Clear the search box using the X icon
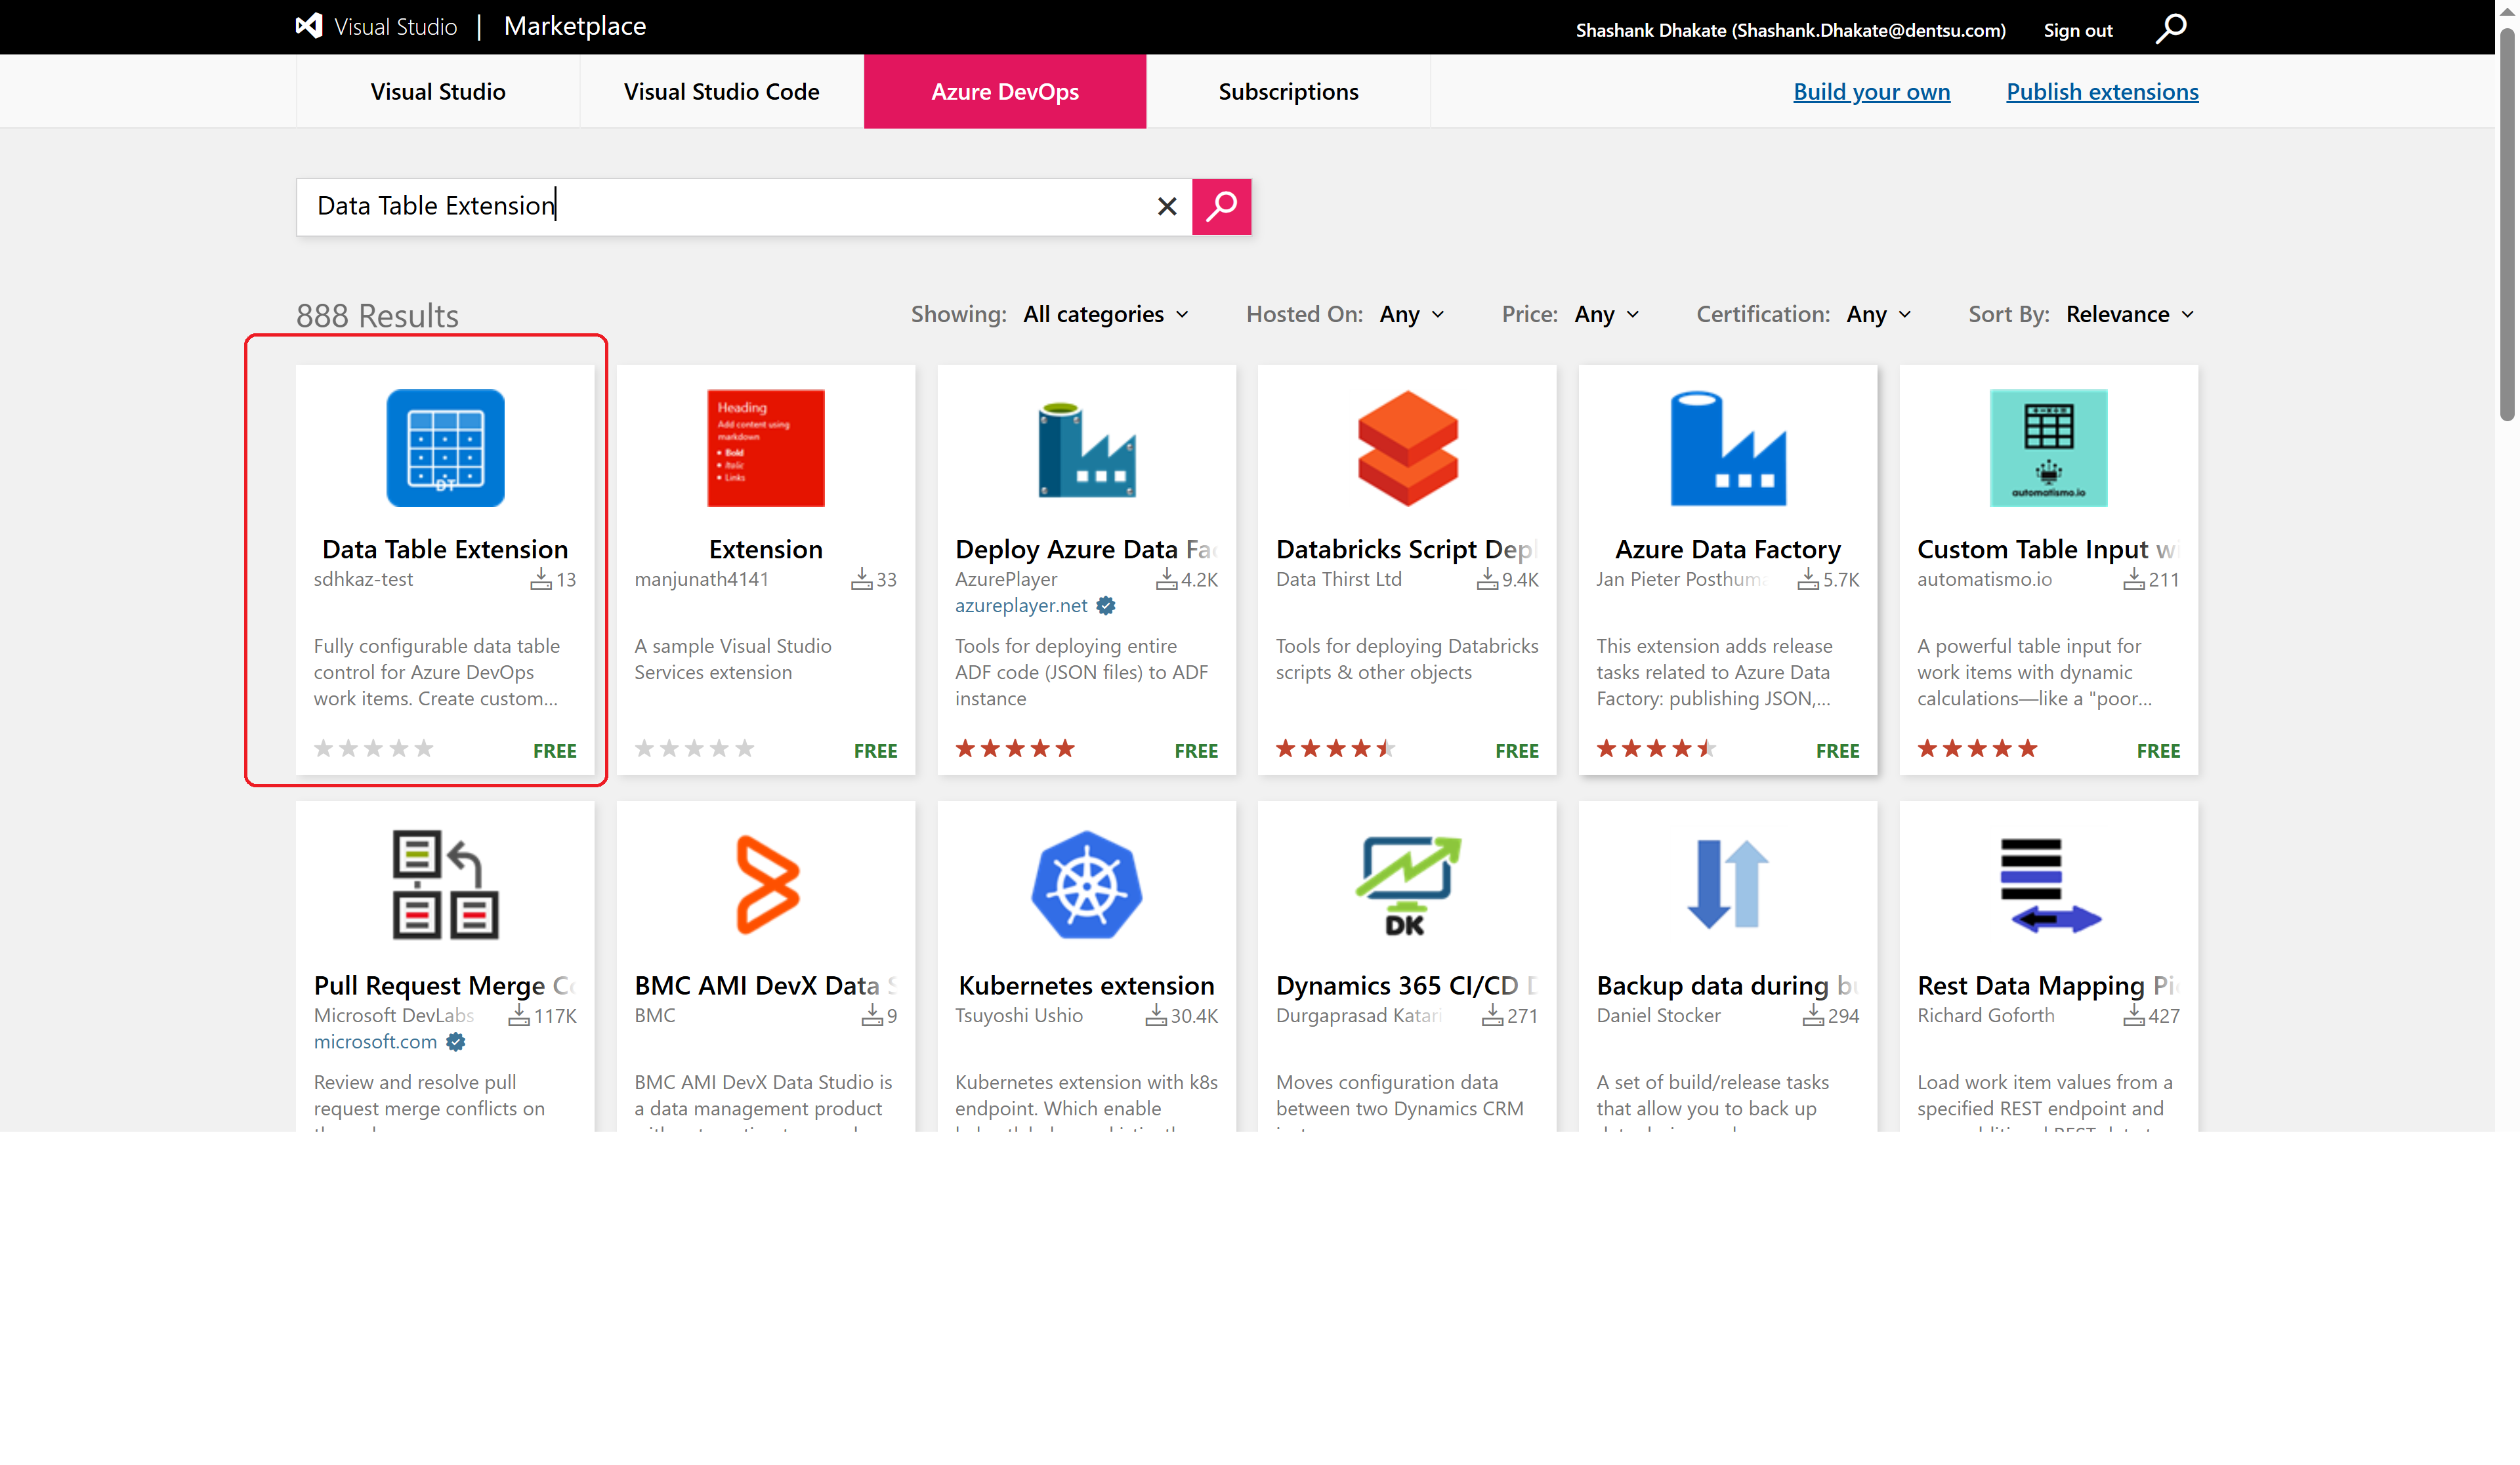2520x1465 pixels. pos(1166,206)
